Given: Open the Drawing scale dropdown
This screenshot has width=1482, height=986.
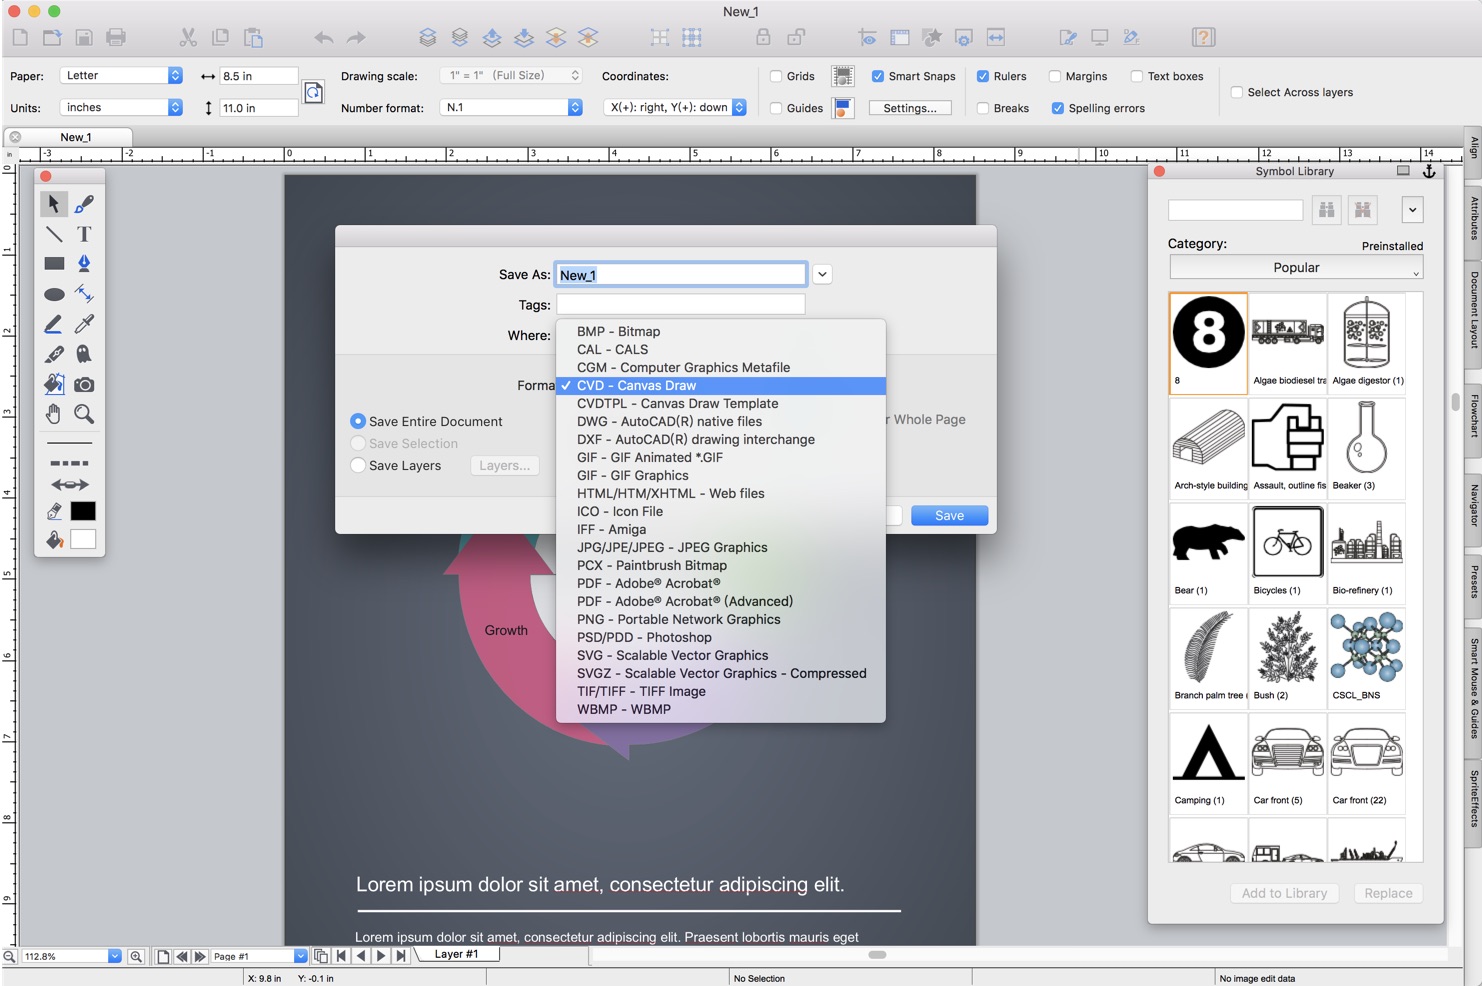Looking at the screenshot, I should 511,76.
